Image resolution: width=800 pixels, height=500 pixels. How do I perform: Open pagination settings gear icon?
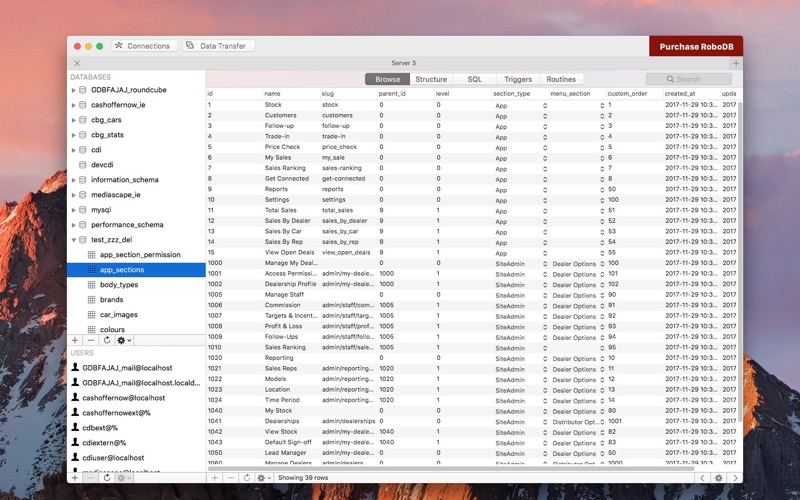point(718,478)
